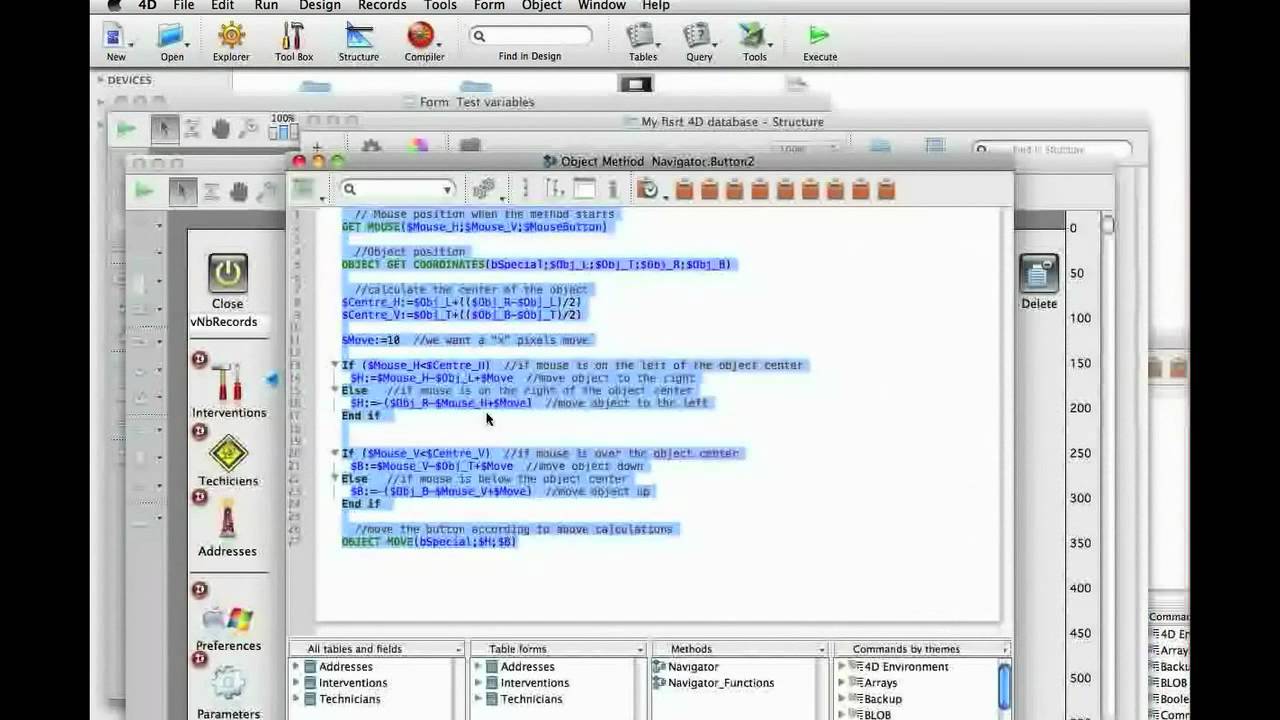The width and height of the screenshot is (1280, 720).
Task: Click the Commands by themes list scrollbar
Action: tap(1004, 690)
